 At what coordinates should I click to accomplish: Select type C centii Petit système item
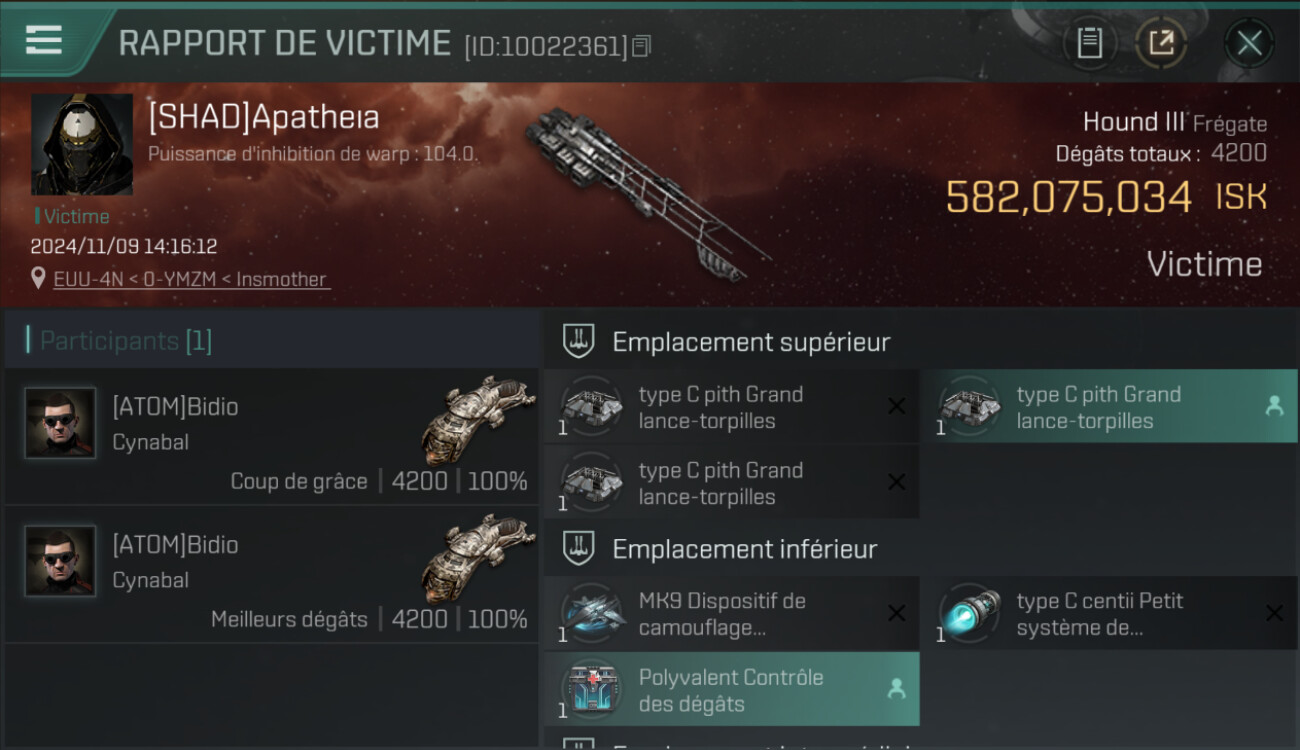point(1109,613)
